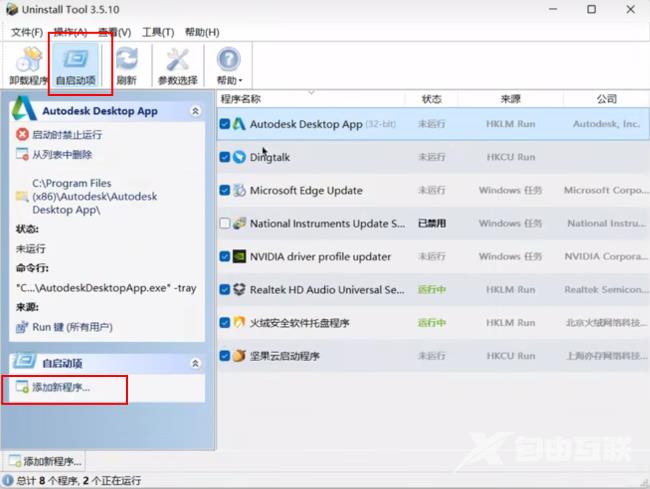This screenshot has height=489, width=650.
Task: Uncheck the Autodesk Desktop App checkbox
Action: (x=225, y=125)
